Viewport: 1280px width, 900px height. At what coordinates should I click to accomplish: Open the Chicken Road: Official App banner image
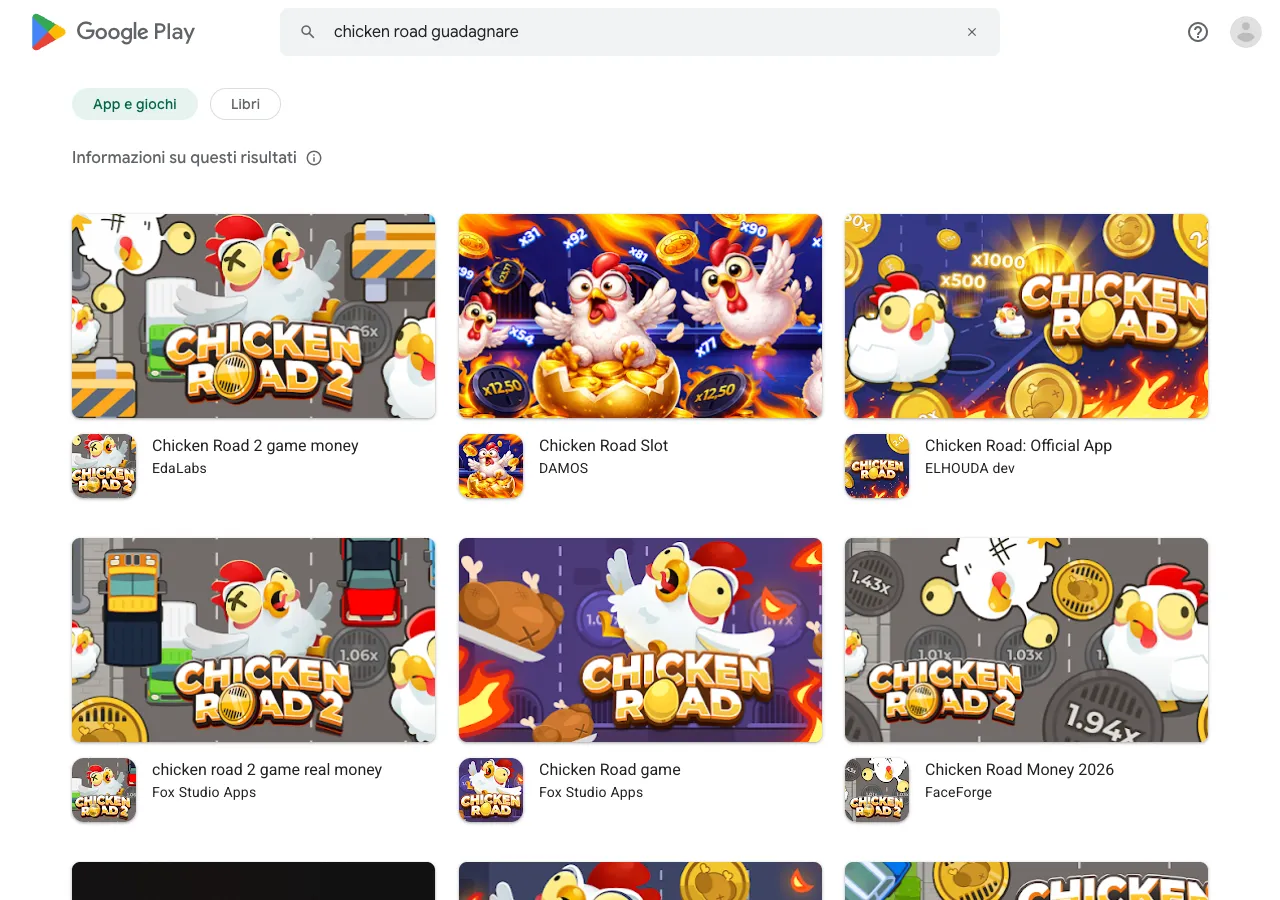pyautogui.click(x=1027, y=316)
